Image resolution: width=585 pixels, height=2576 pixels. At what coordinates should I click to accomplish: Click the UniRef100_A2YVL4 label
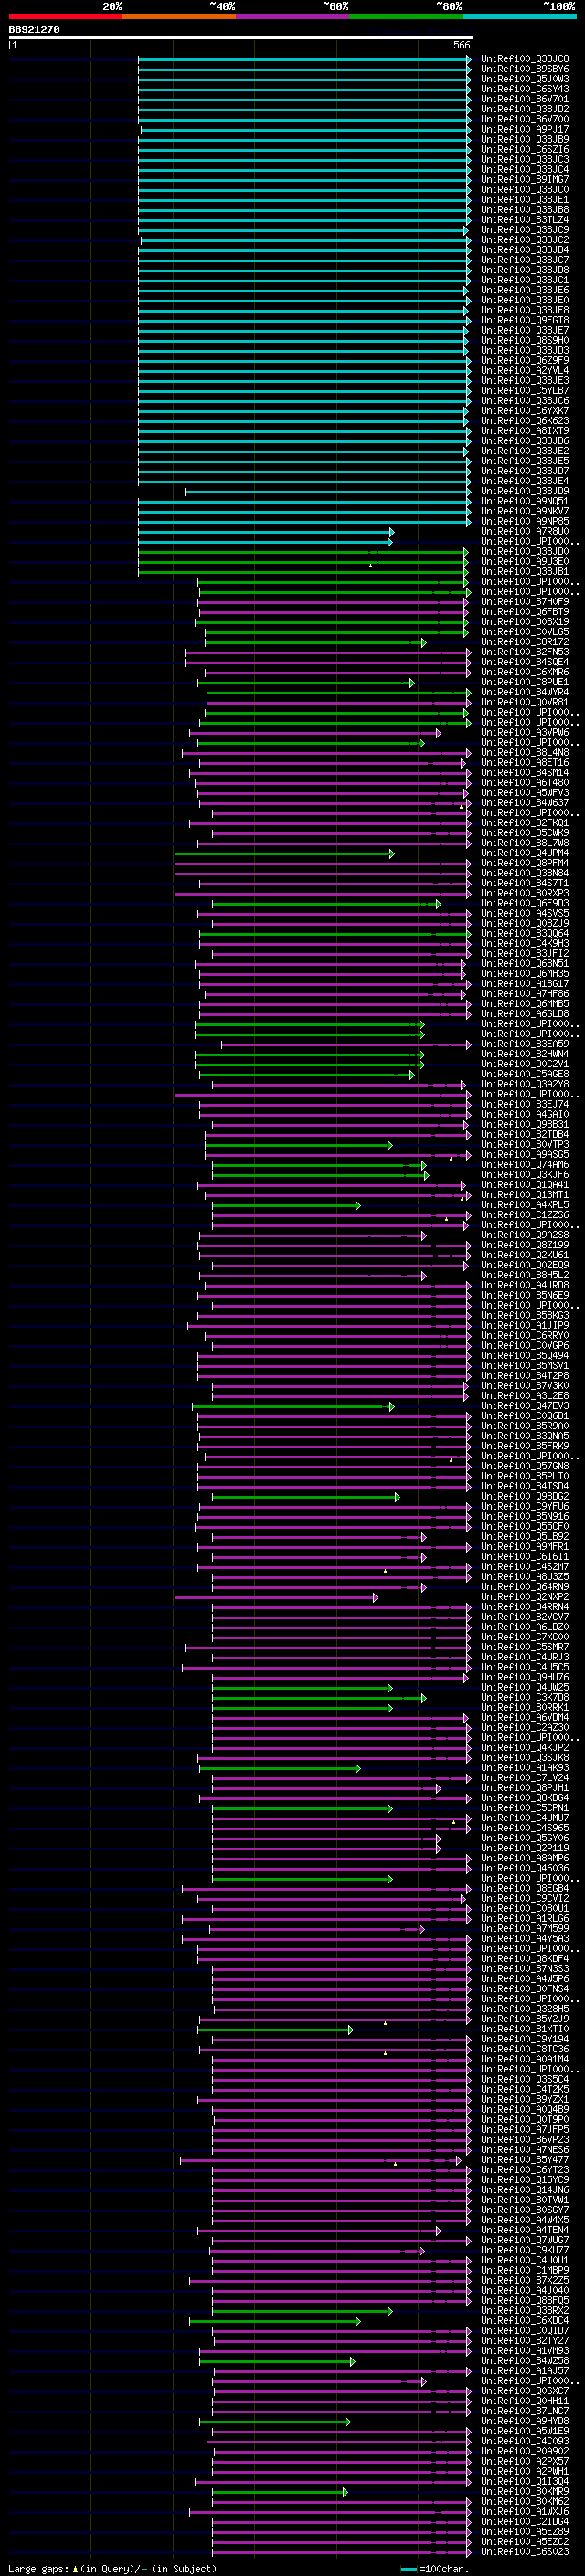pos(524,371)
